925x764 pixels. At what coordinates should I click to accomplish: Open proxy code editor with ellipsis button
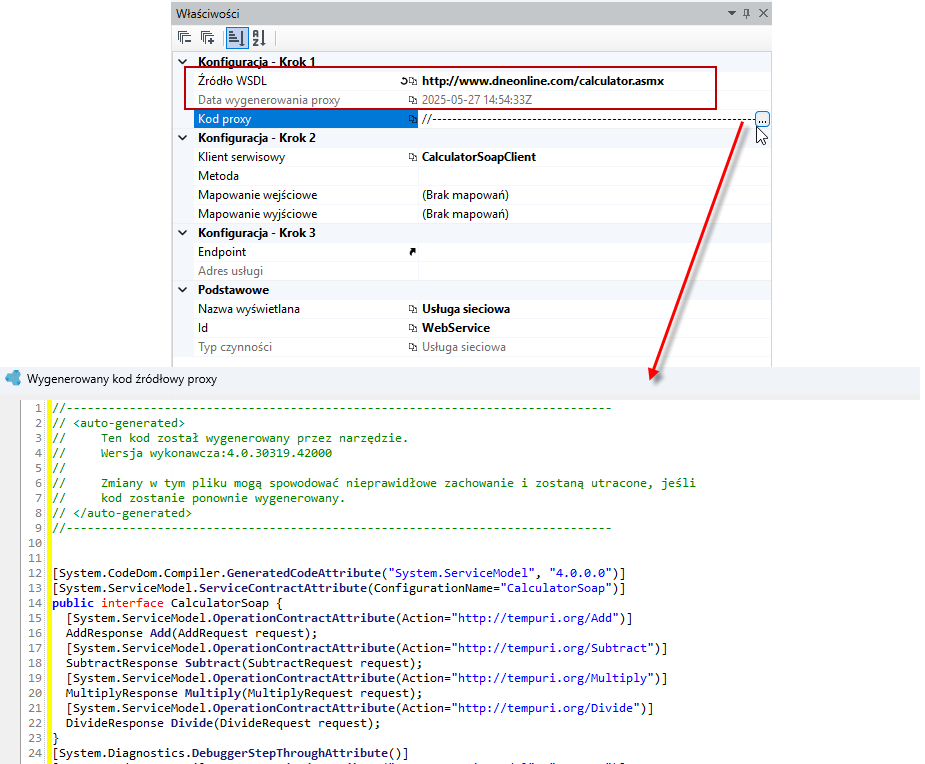(762, 119)
